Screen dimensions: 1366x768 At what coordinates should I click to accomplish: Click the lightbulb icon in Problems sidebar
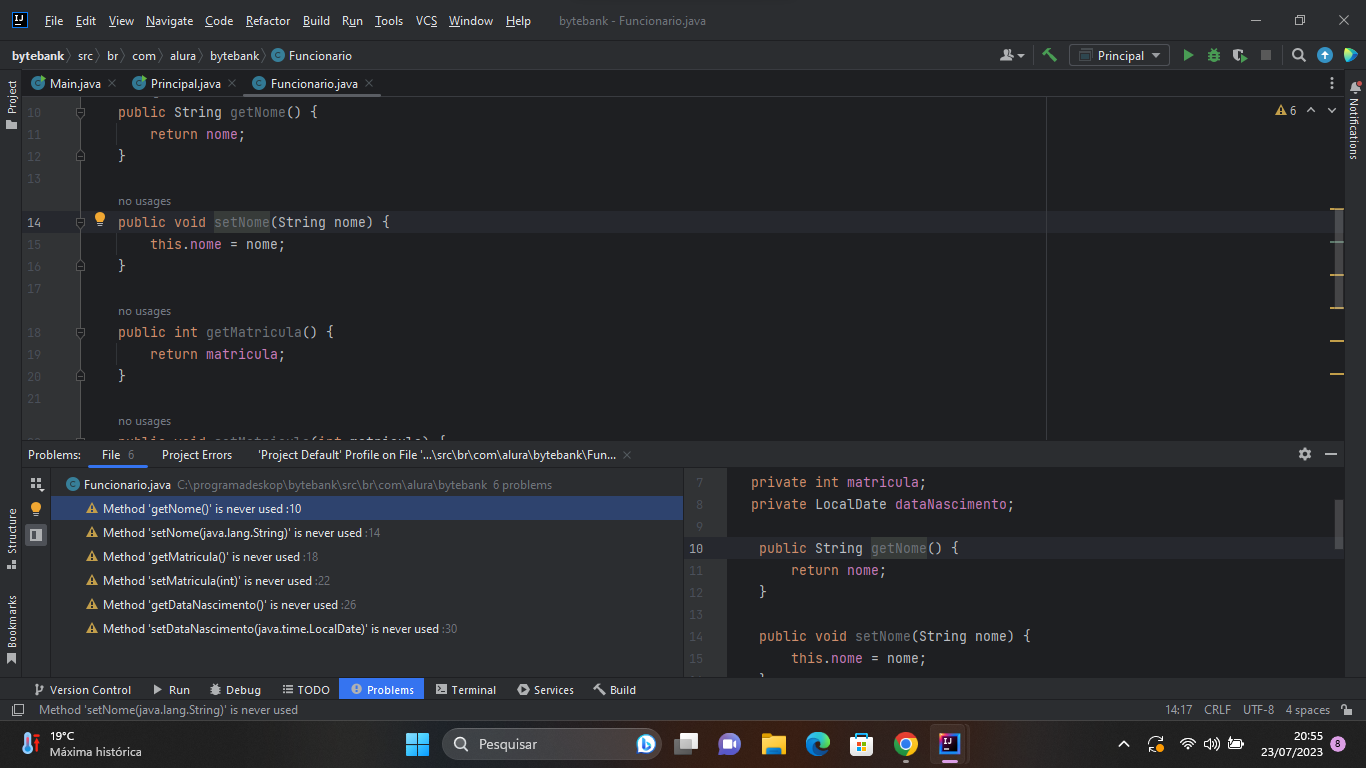tap(36, 509)
